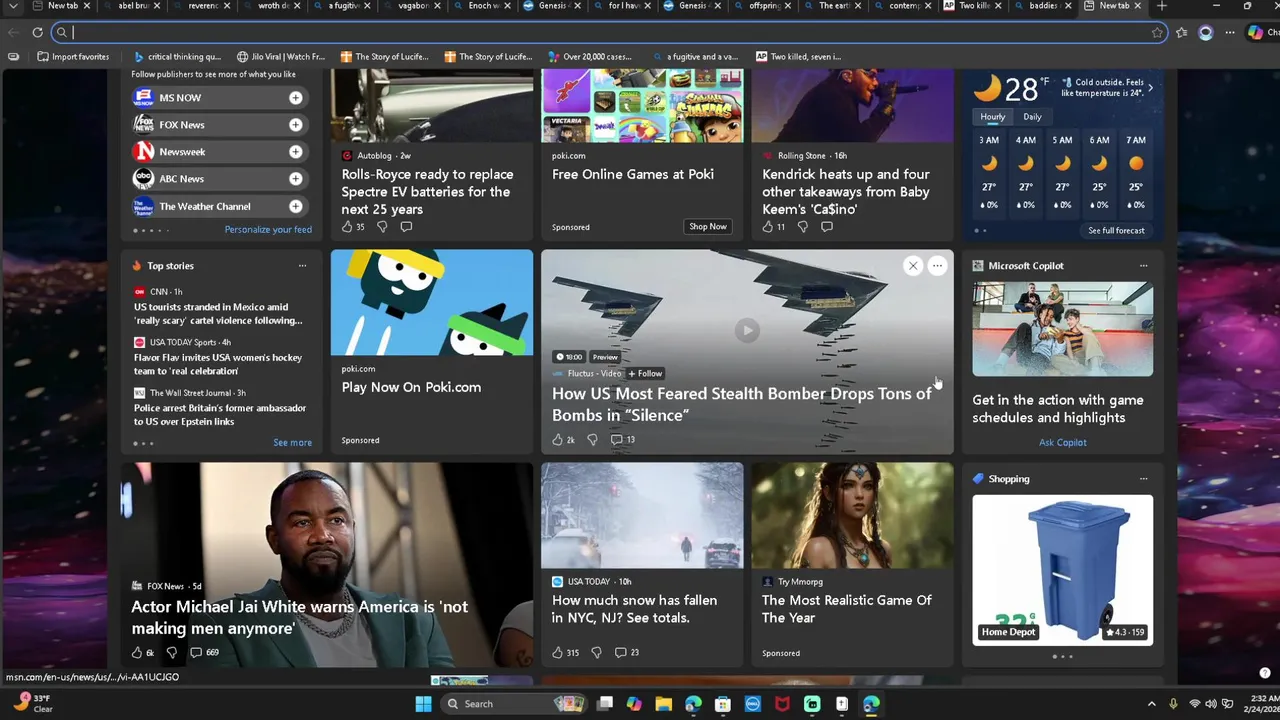Open Top stories more options menu

tap(302, 266)
